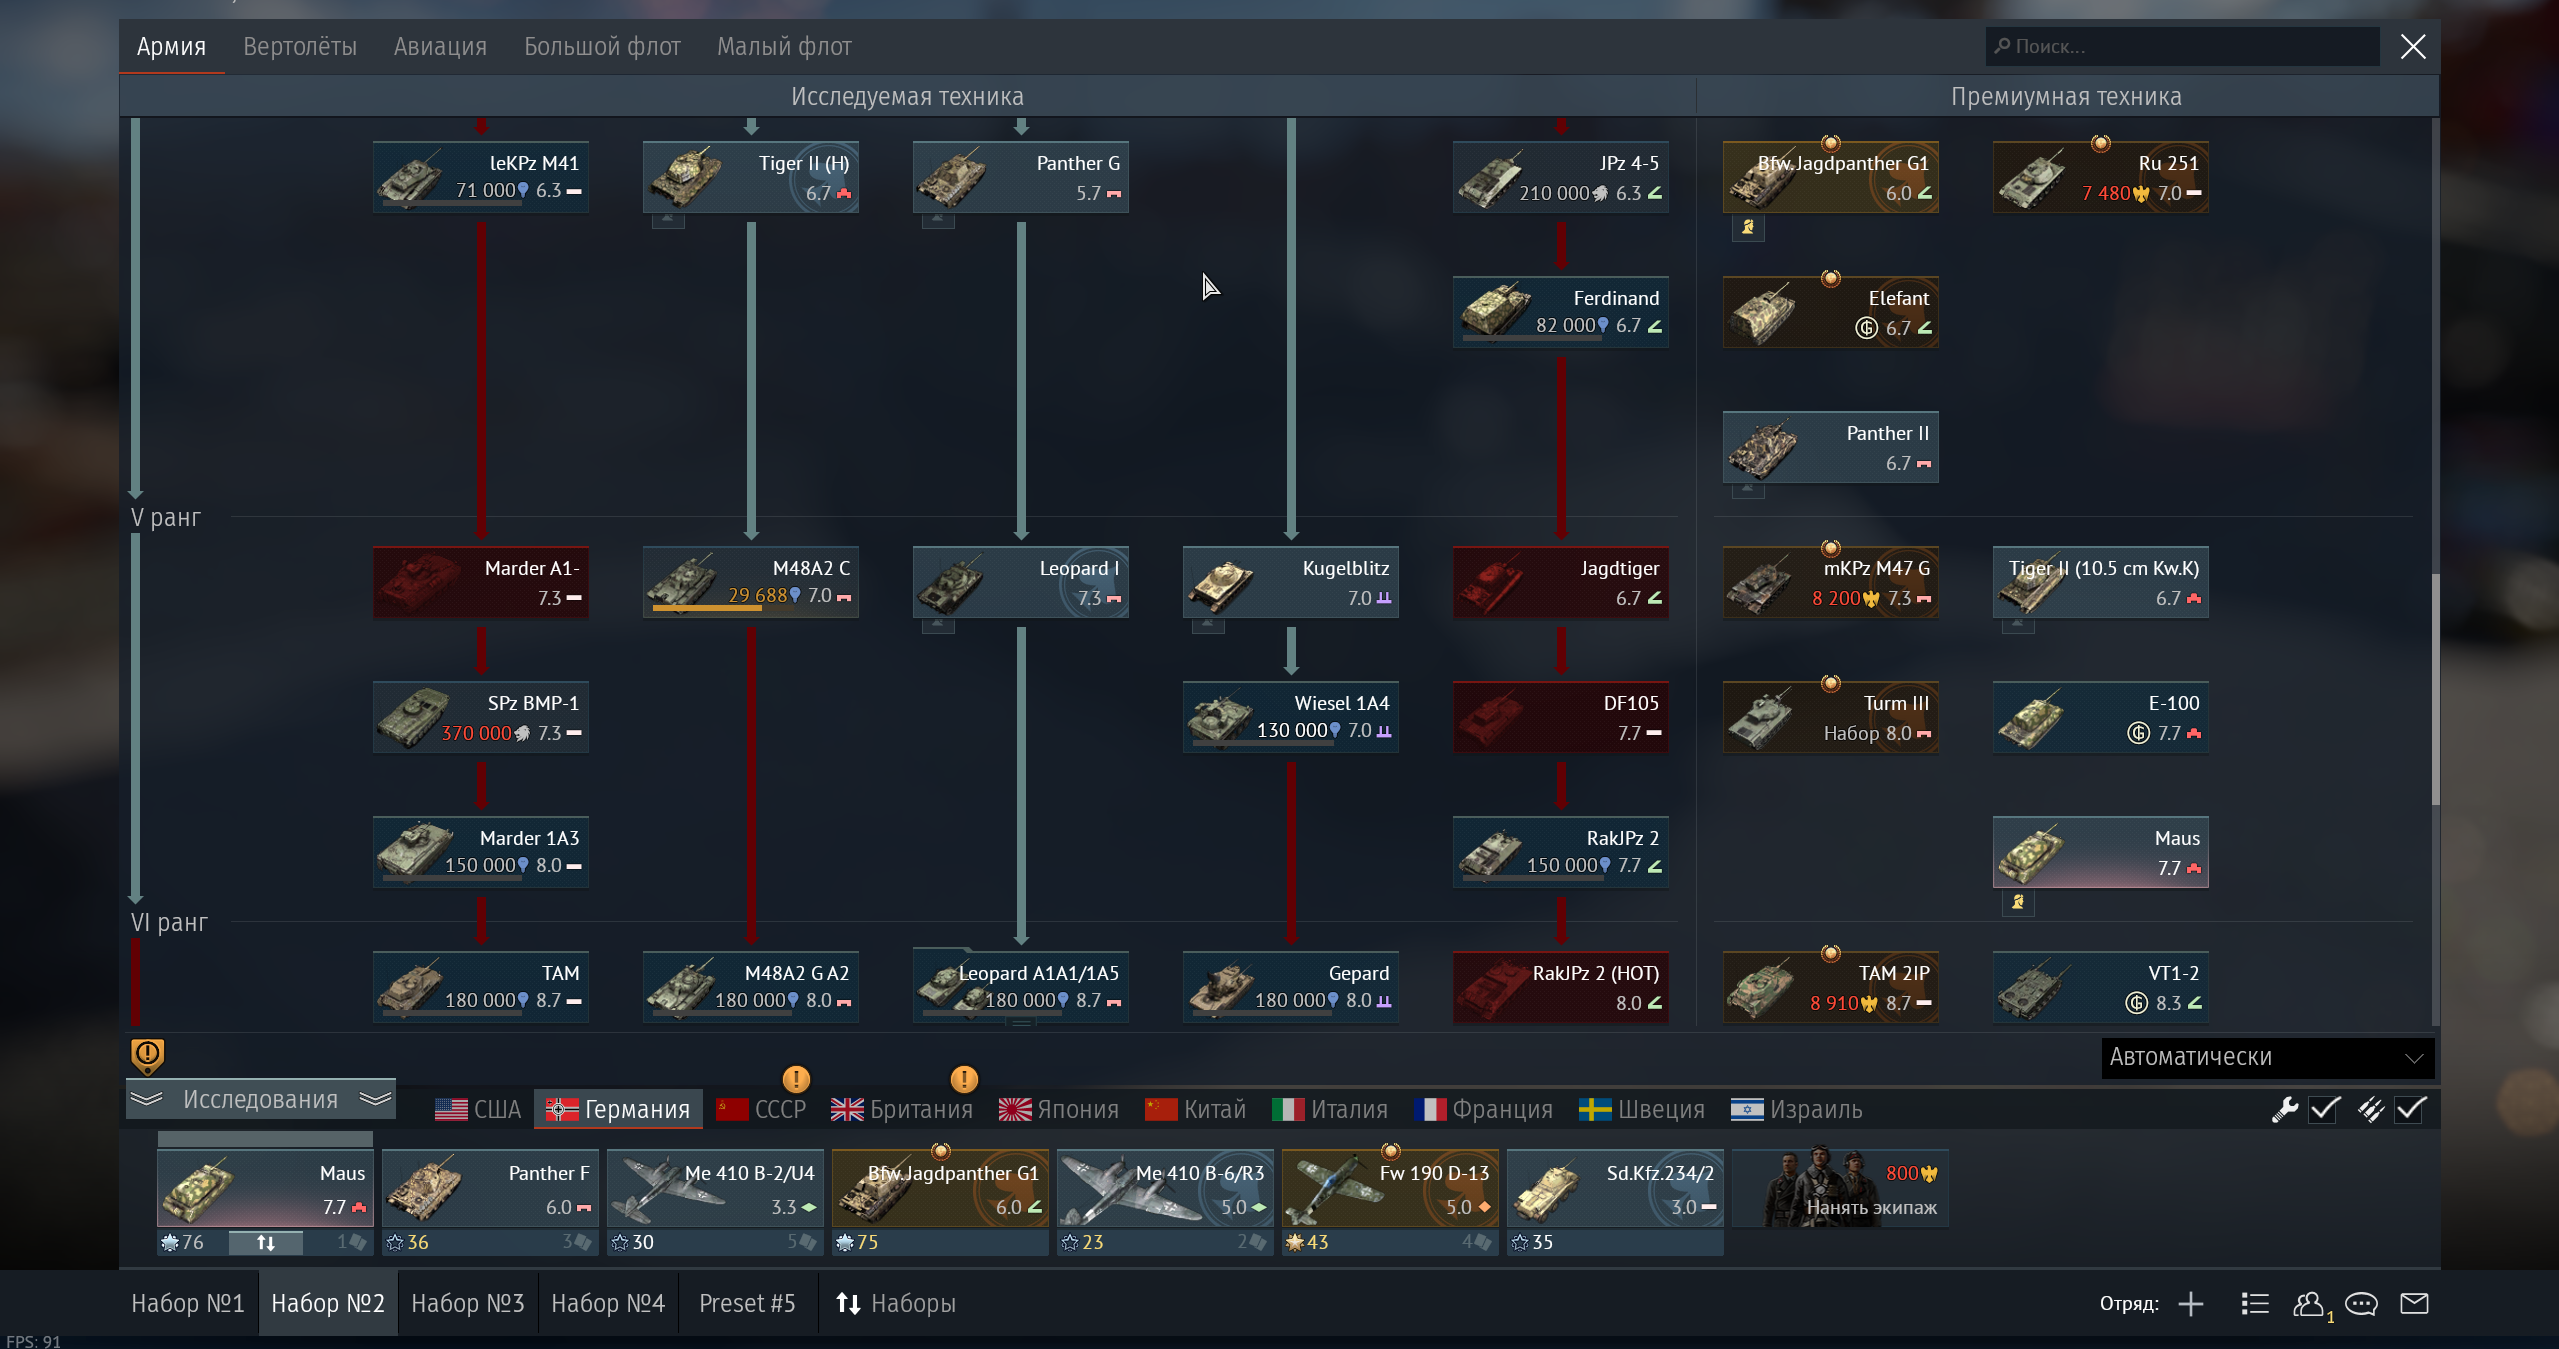
Task: Click the Golden Eagle icon on E-100
Action: coord(2138,733)
